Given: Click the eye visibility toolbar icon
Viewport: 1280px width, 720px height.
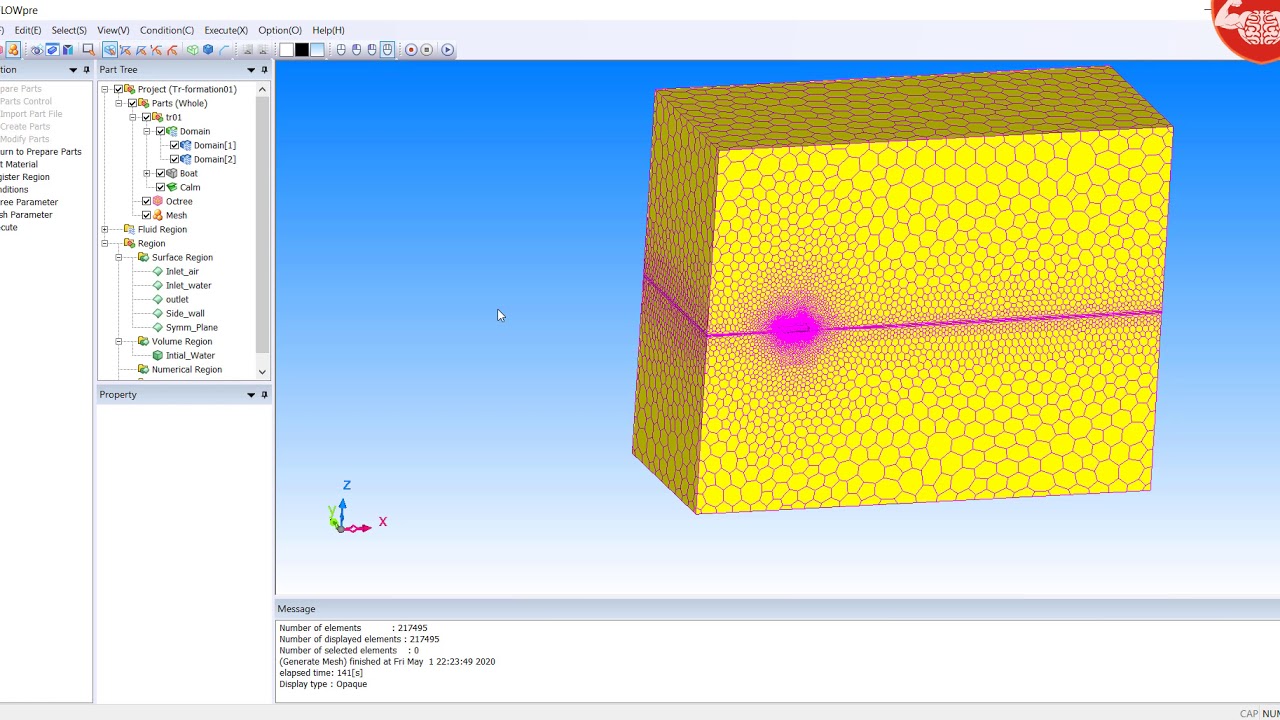Looking at the screenshot, I should [36, 50].
